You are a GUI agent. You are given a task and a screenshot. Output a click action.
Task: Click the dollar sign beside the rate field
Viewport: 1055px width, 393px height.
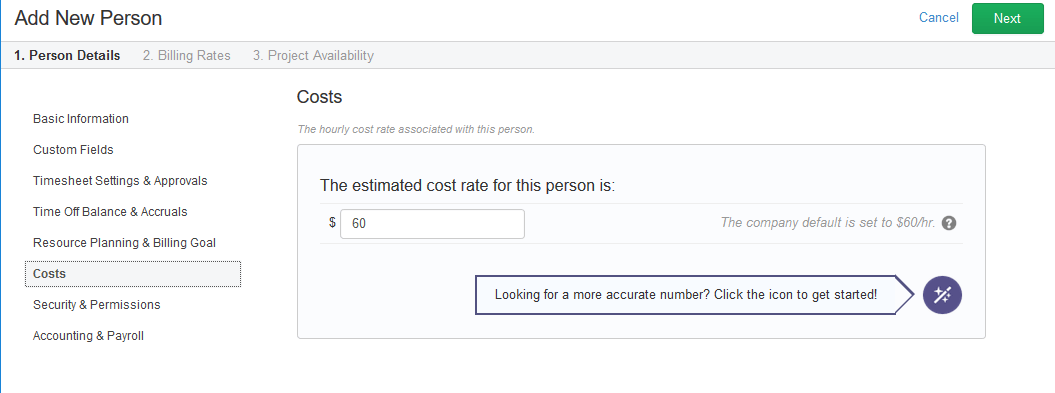click(x=332, y=223)
